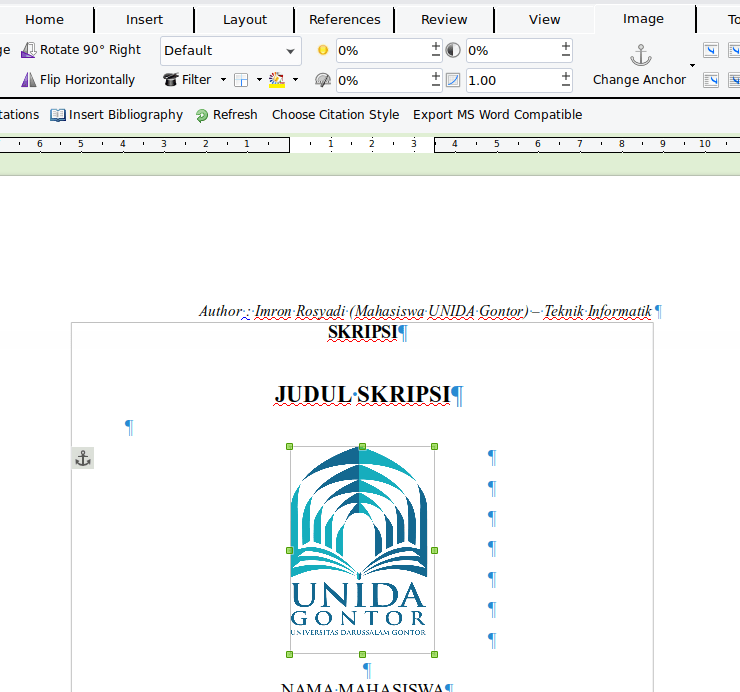Decrease transparency with the minus stepper
Viewport: 740px width, 692px height.
(436, 85)
